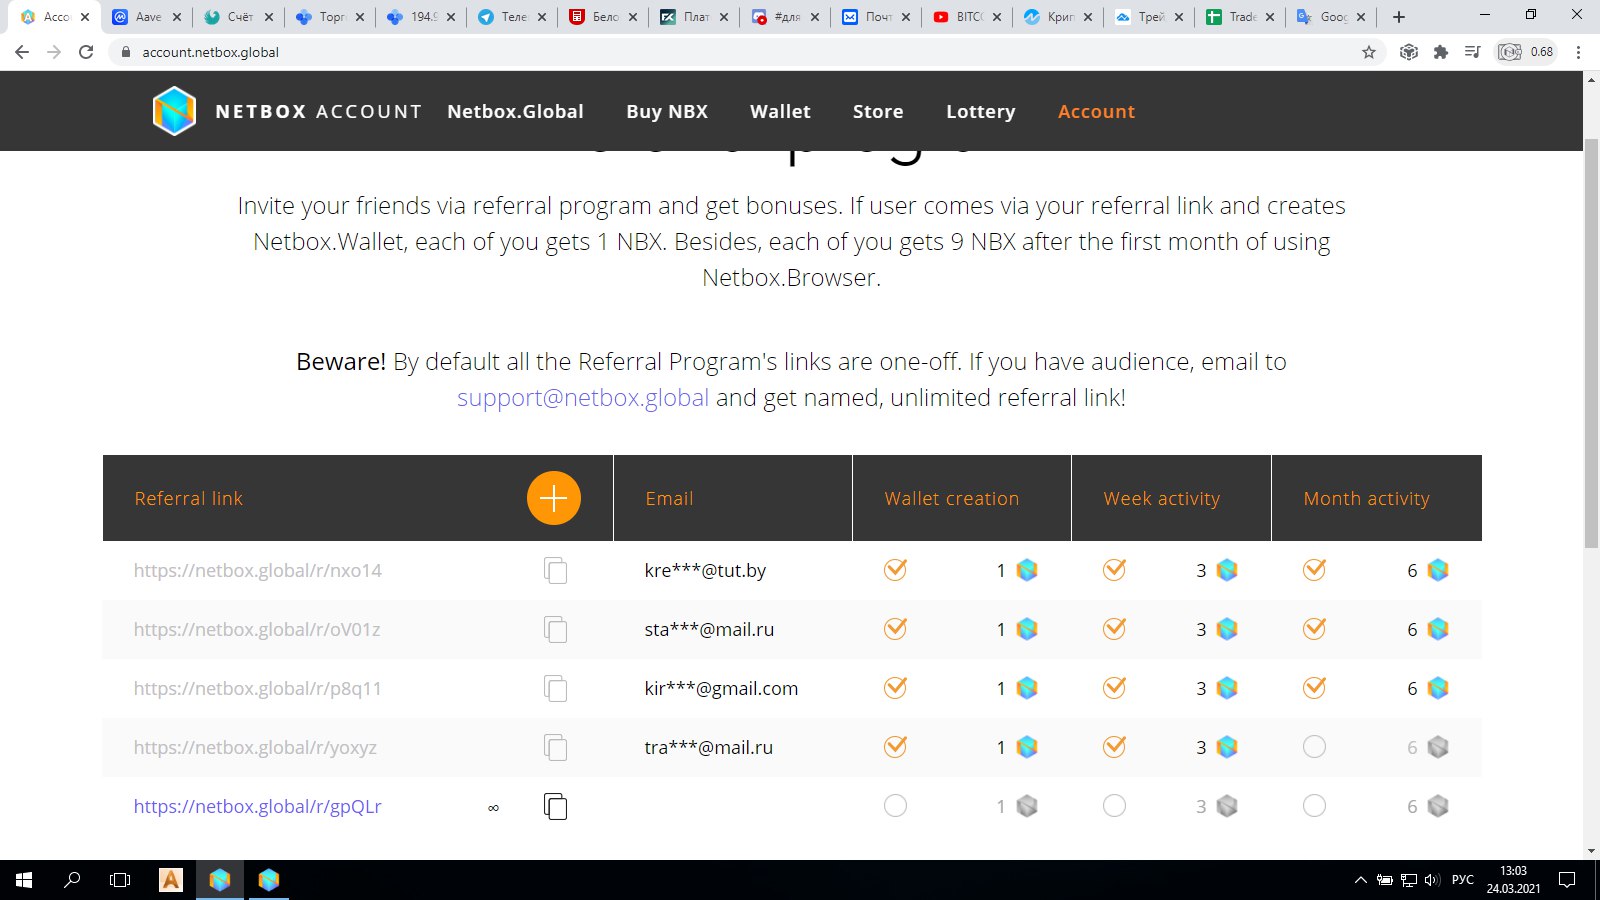
Task: Copy the p8q11 referral link
Action: click(555, 689)
